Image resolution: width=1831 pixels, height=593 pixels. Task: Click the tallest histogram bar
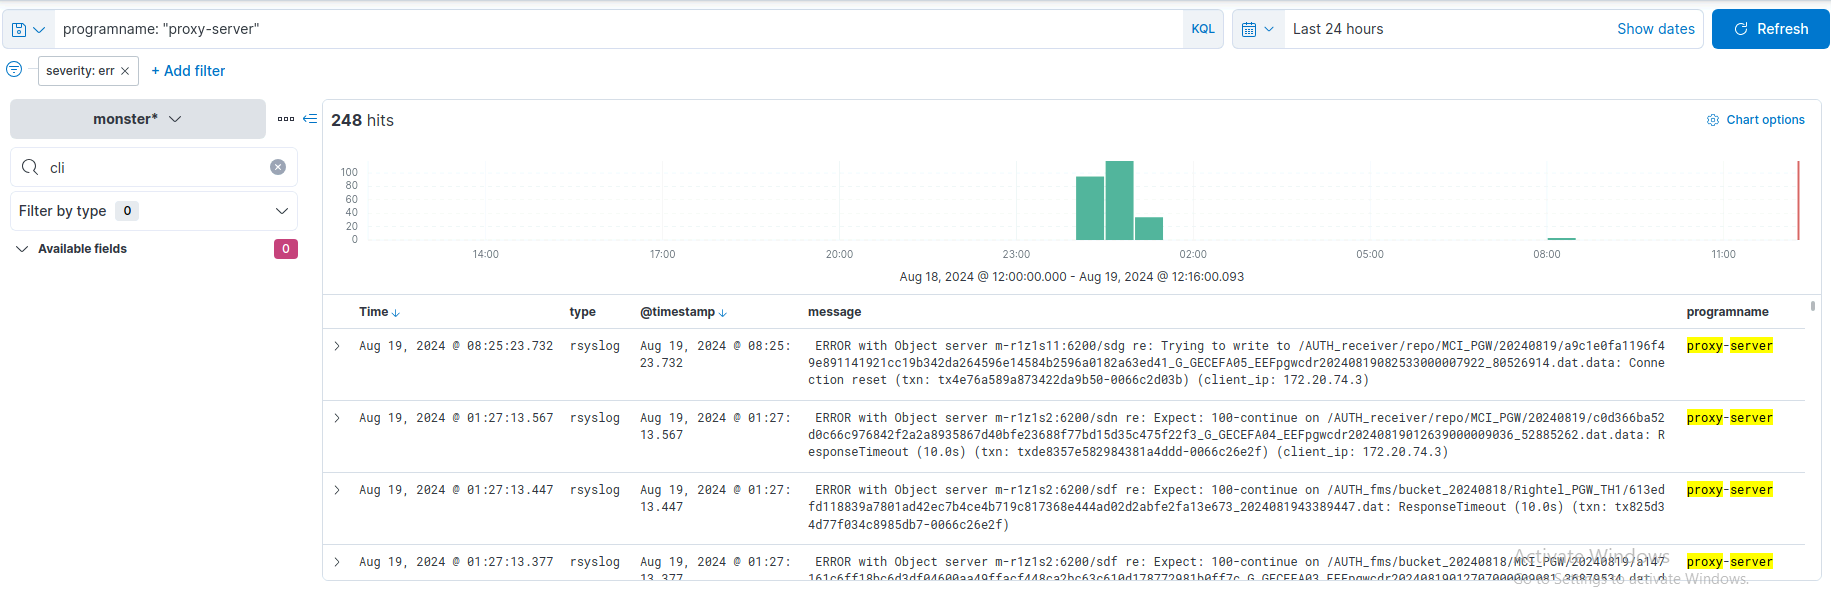(1119, 200)
